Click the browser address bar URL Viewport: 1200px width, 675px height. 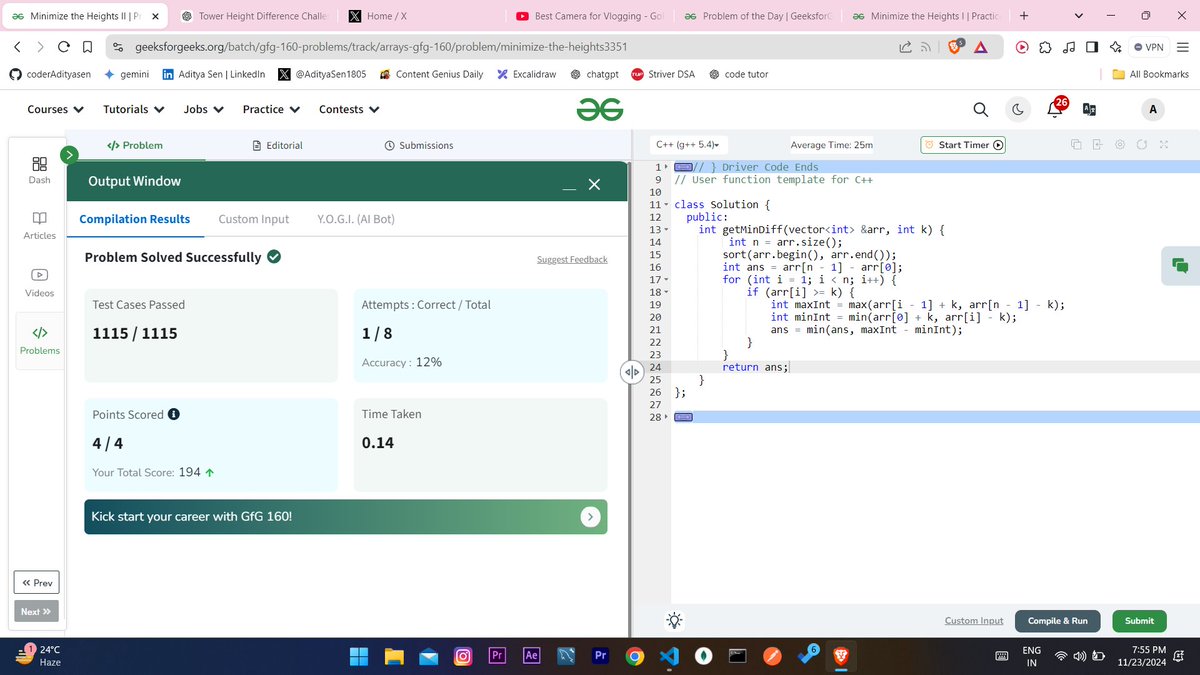tap(382, 47)
